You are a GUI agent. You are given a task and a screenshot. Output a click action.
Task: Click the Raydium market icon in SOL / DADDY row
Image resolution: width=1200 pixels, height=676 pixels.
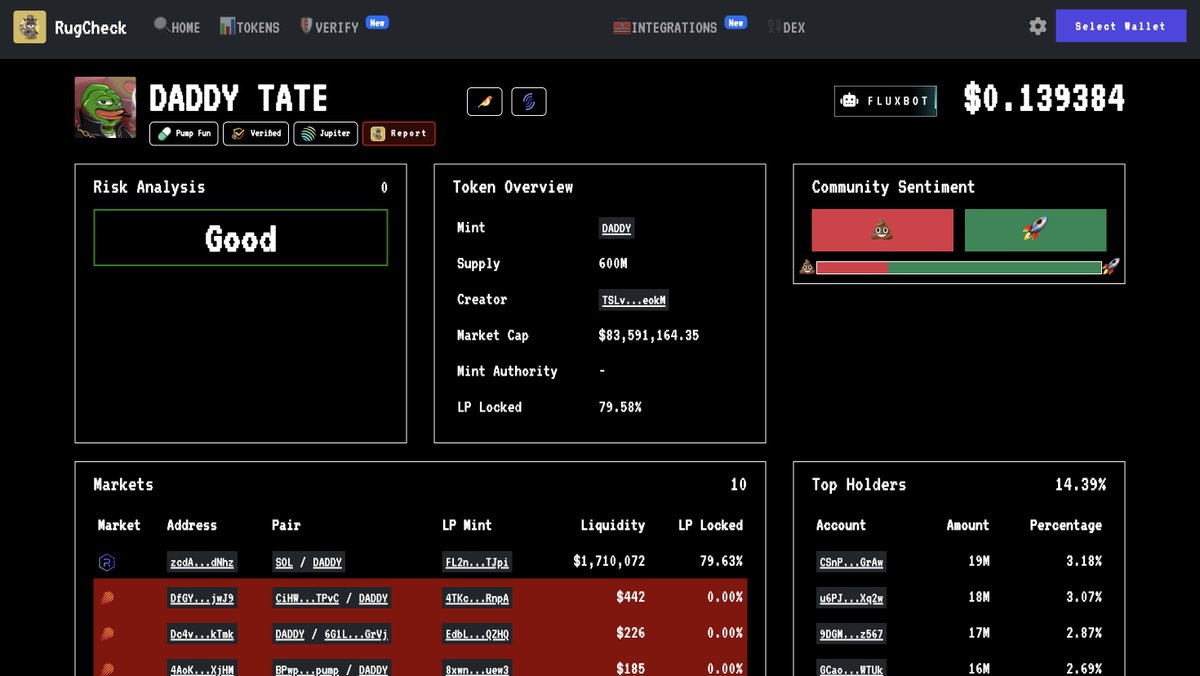click(106, 562)
